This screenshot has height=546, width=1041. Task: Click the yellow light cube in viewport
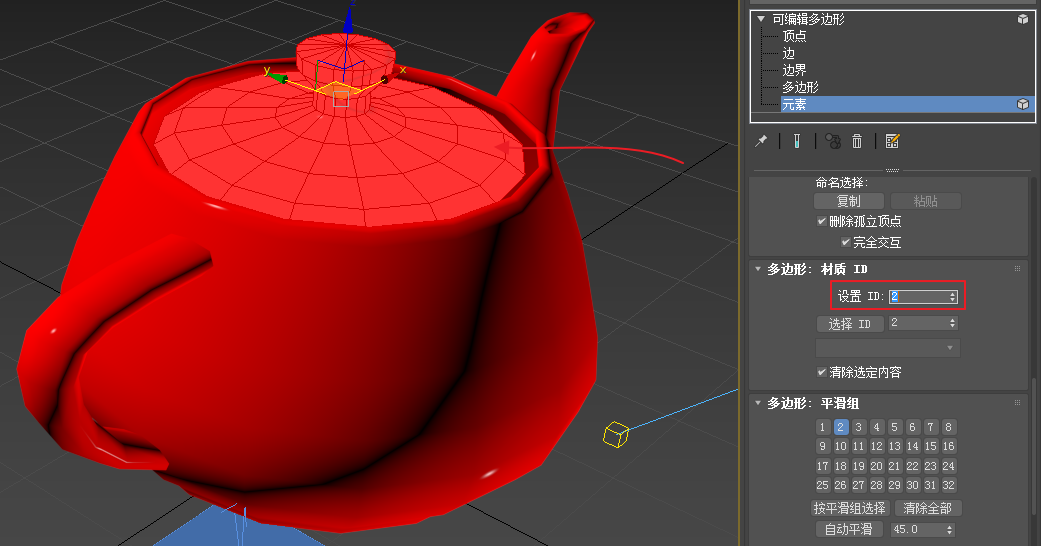pos(615,434)
